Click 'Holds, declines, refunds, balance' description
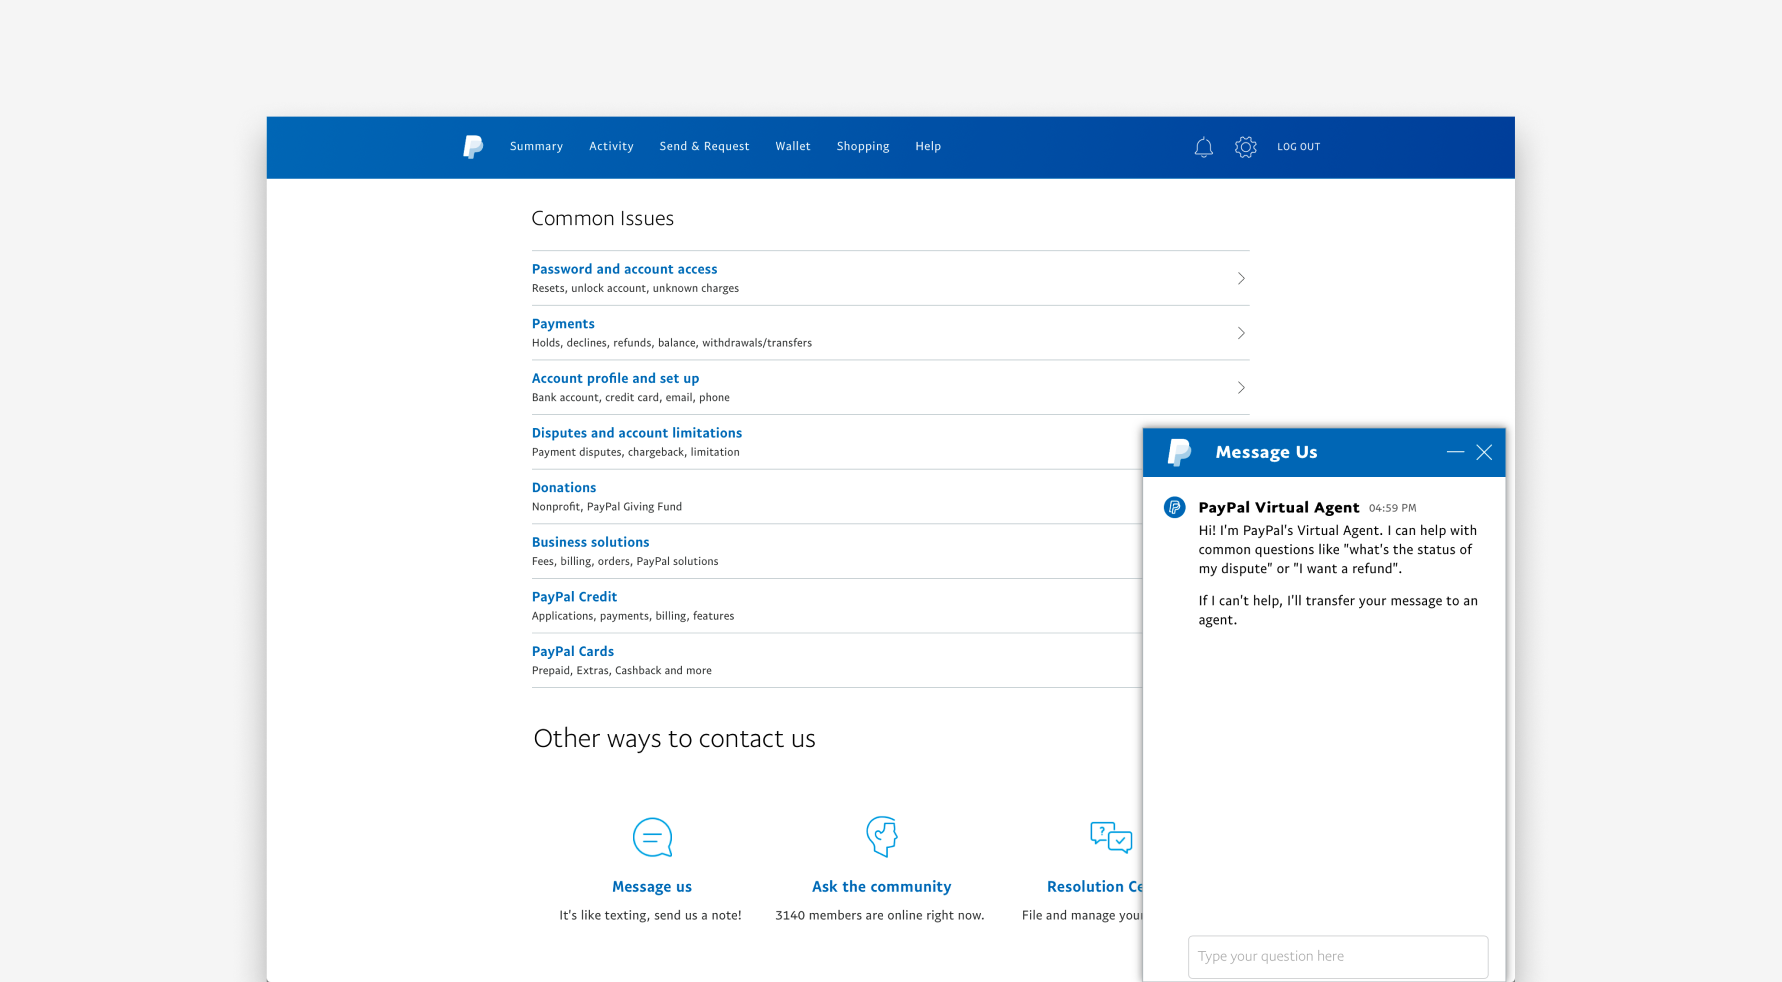Viewport: 1782px width, 982px height. (x=671, y=343)
